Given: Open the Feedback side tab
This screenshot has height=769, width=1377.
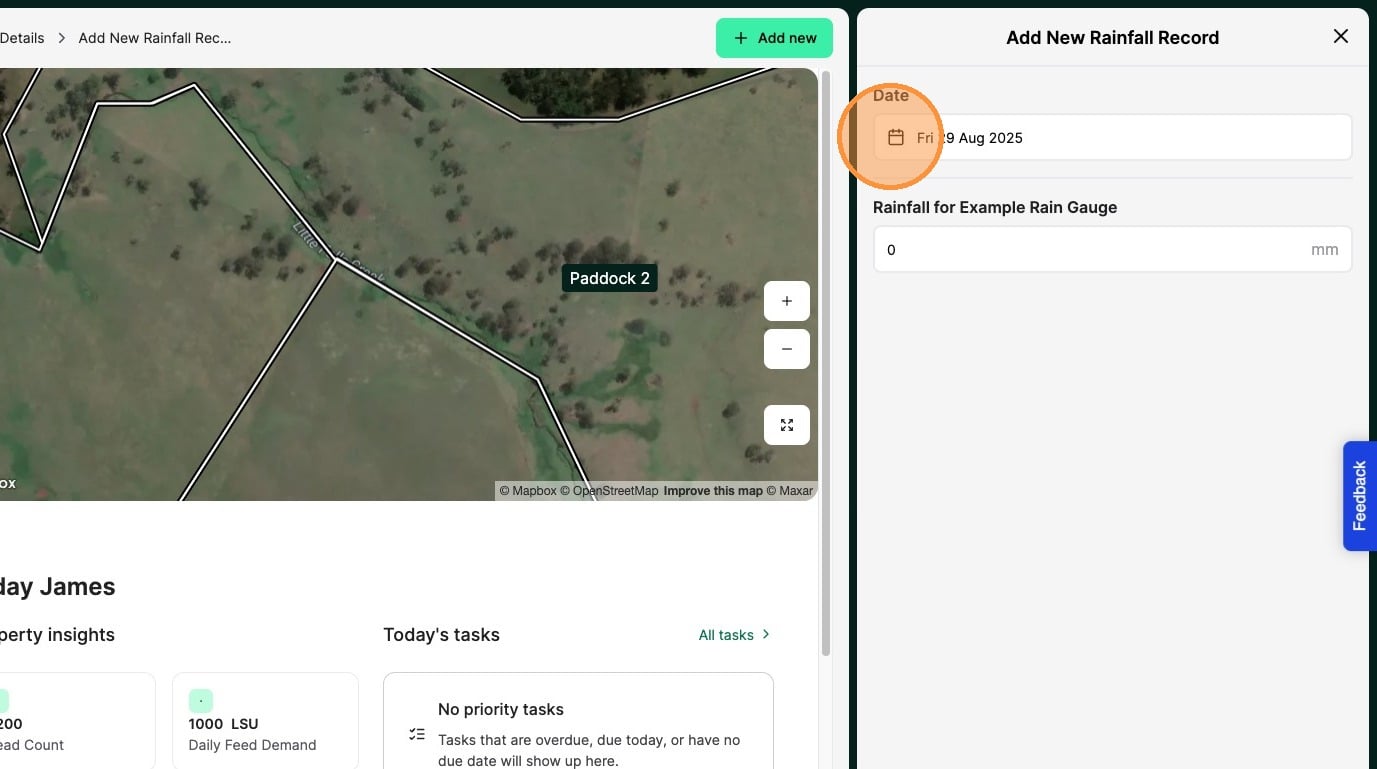Looking at the screenshot, I should pos(1359,496).
